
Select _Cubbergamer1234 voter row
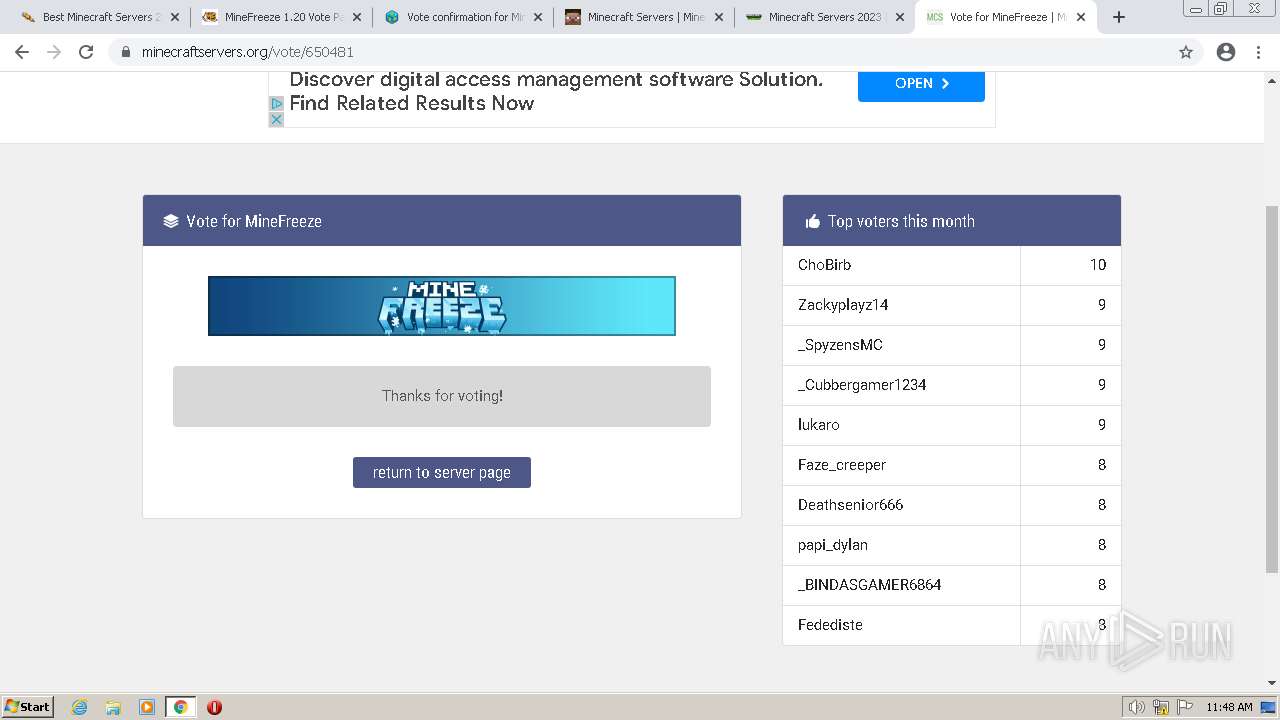click(951, 385)
